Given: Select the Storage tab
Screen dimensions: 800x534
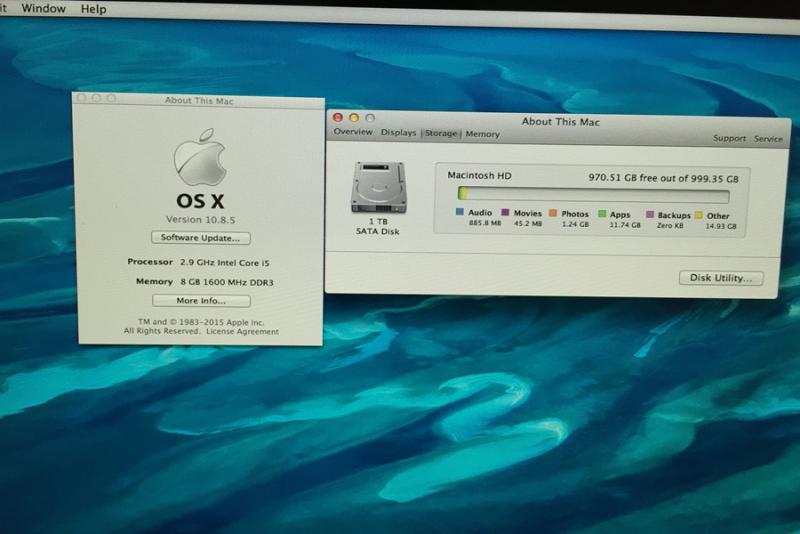Looking at the screenshot, I should pyautogui.click(x=441, y=133).
